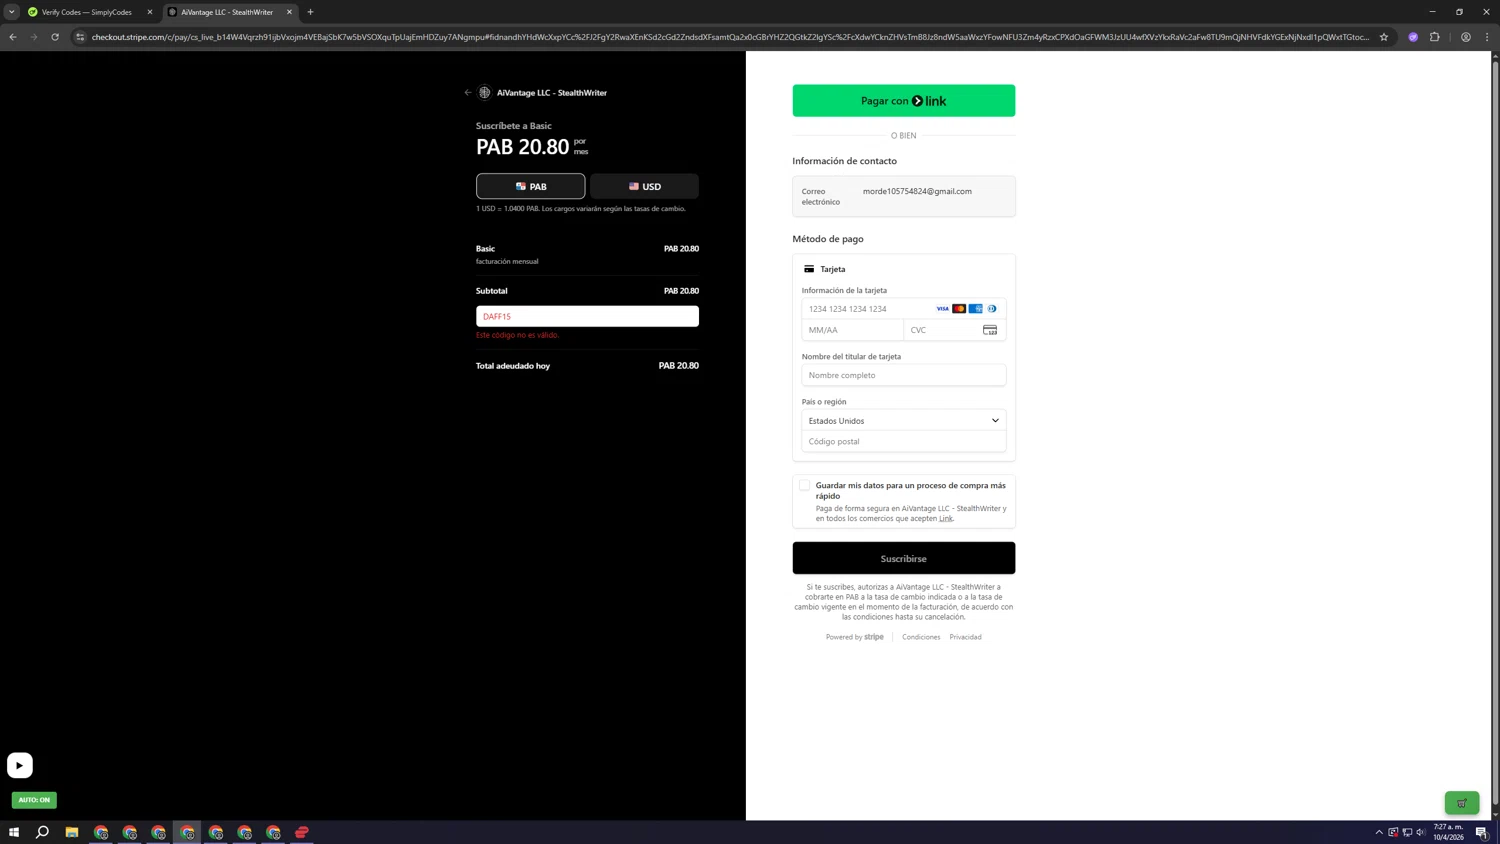Close the AiVantage LLC tab
The height and width of the screenshot is (844, 1500).
290,12
